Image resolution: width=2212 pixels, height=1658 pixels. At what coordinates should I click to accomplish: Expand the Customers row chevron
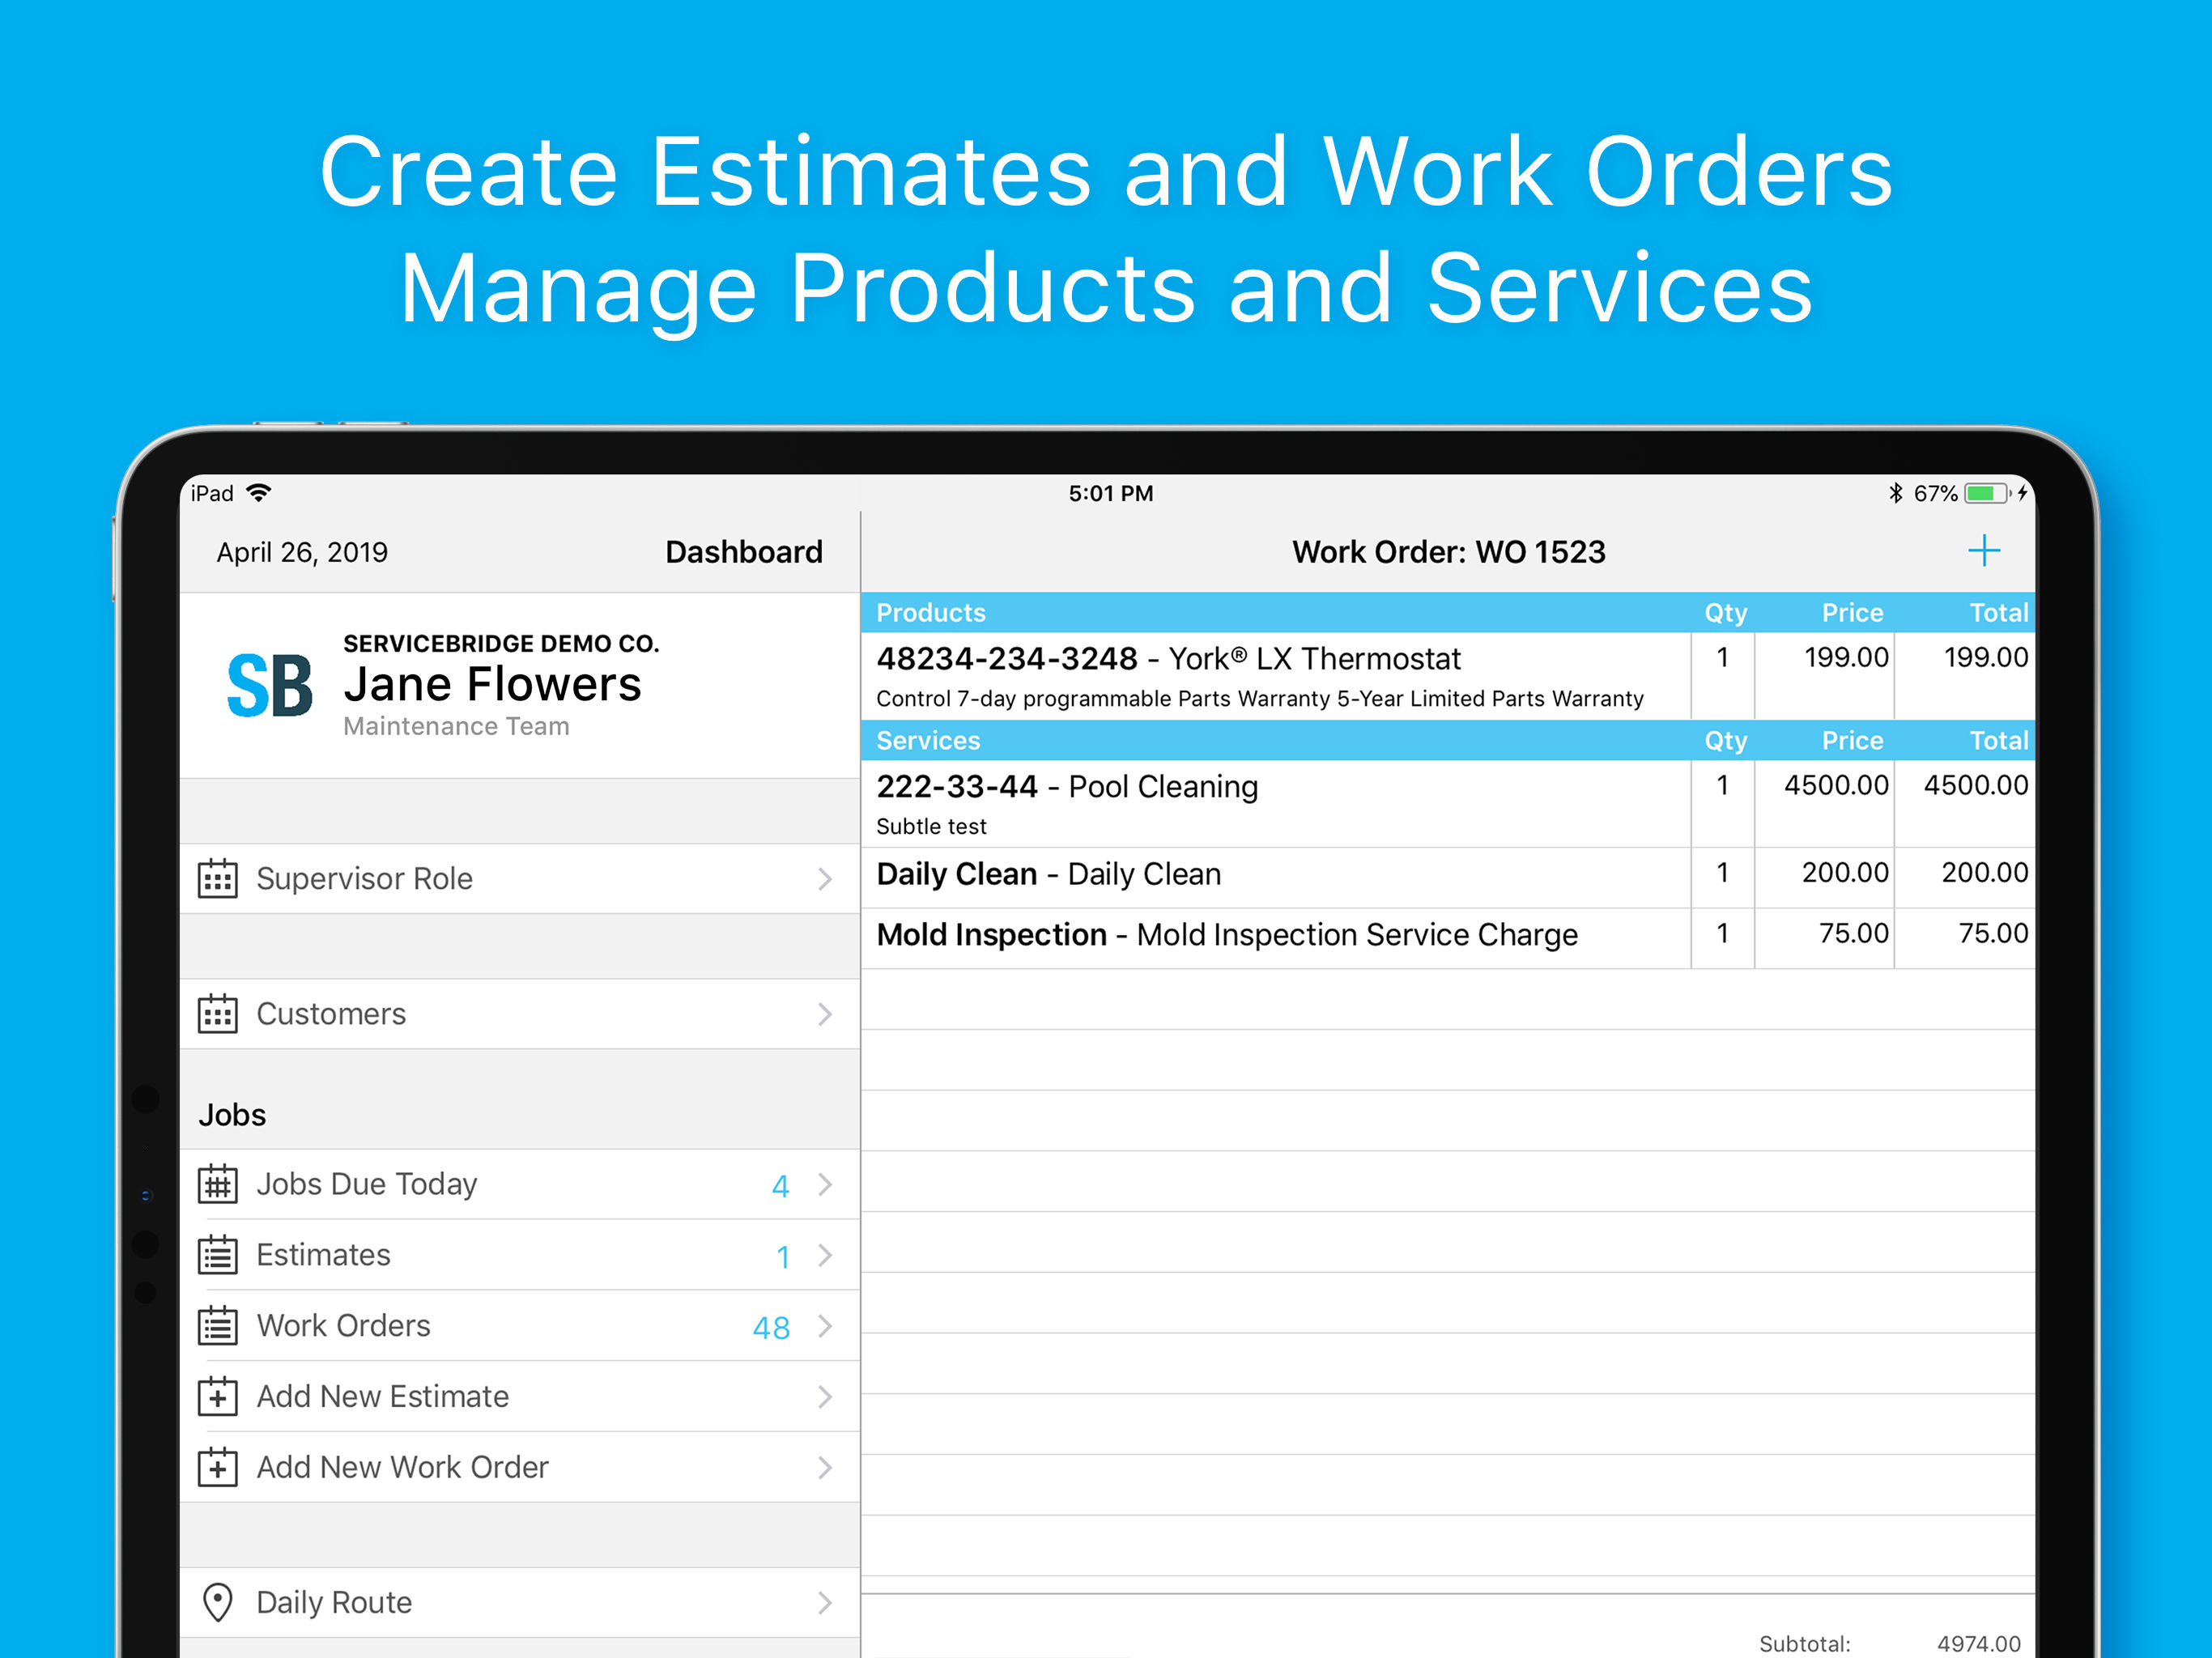tap(825, 1014)
